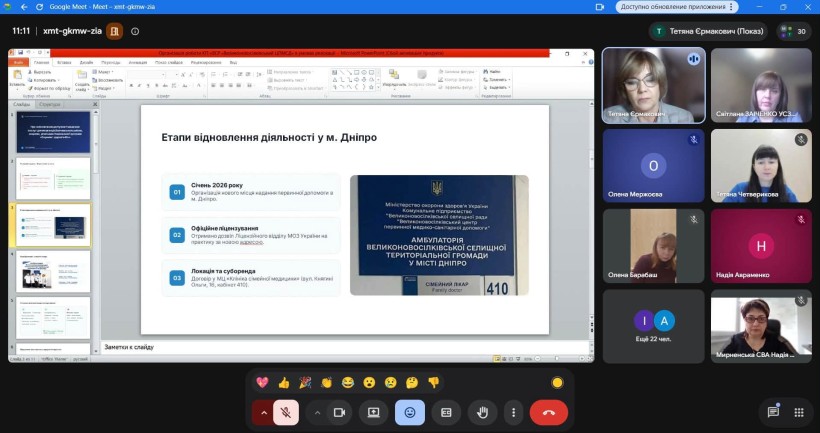This screenshot has height=433, width=820.
Task: Toggle the reactions emoji panel
Action: pyautogui.click(x=410, y=413)
